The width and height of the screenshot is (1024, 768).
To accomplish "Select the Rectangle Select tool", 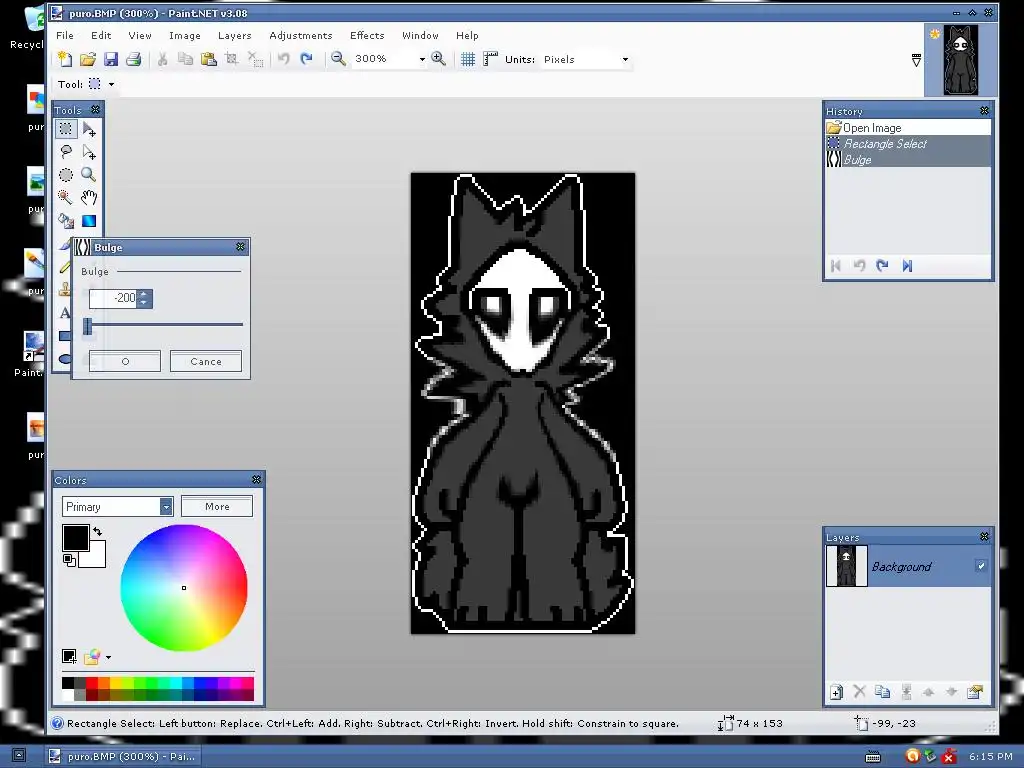I will [x=66, y=129].
